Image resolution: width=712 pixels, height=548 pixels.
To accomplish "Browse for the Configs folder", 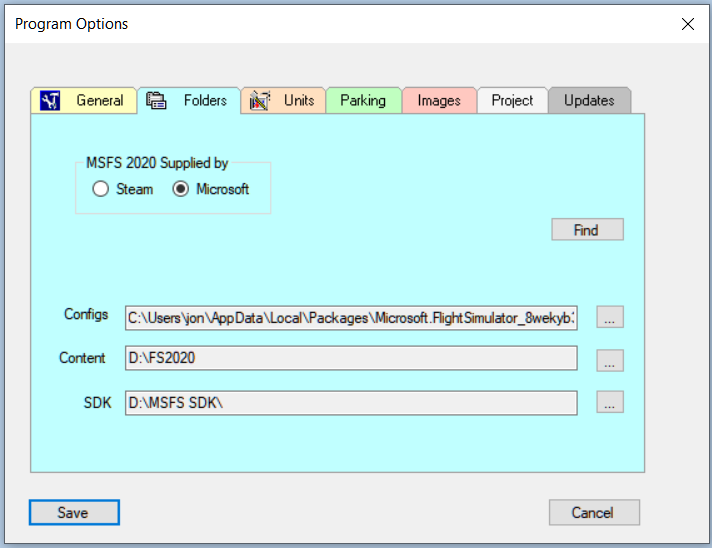I will tap(610, 317).
